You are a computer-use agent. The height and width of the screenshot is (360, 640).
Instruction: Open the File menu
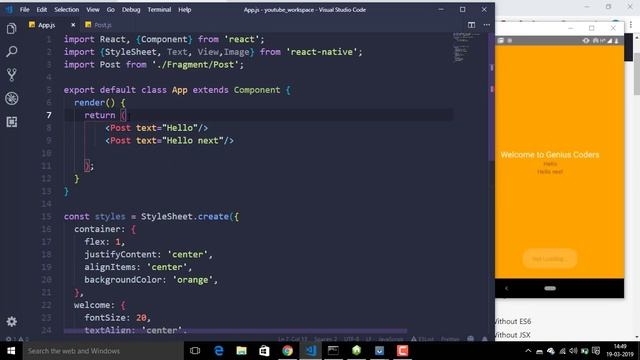(24, 9)
